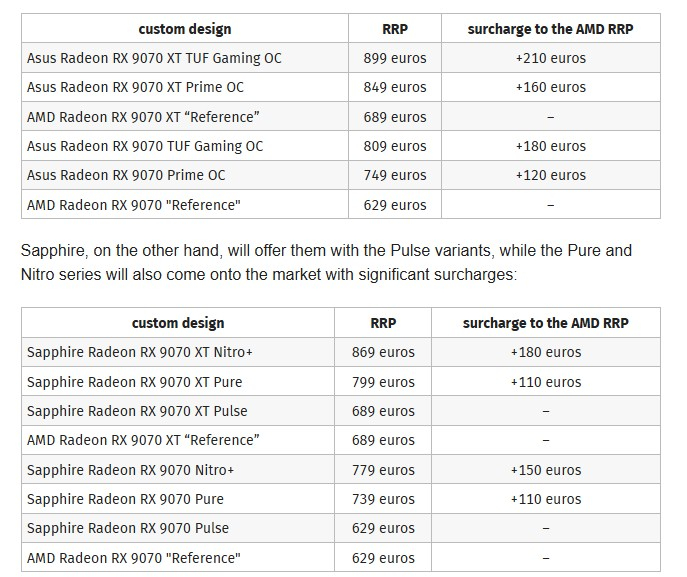Click Sapphire Radeon RX 9070 XT Pure name
Screen dimensions: 687x577
[134, 382]
